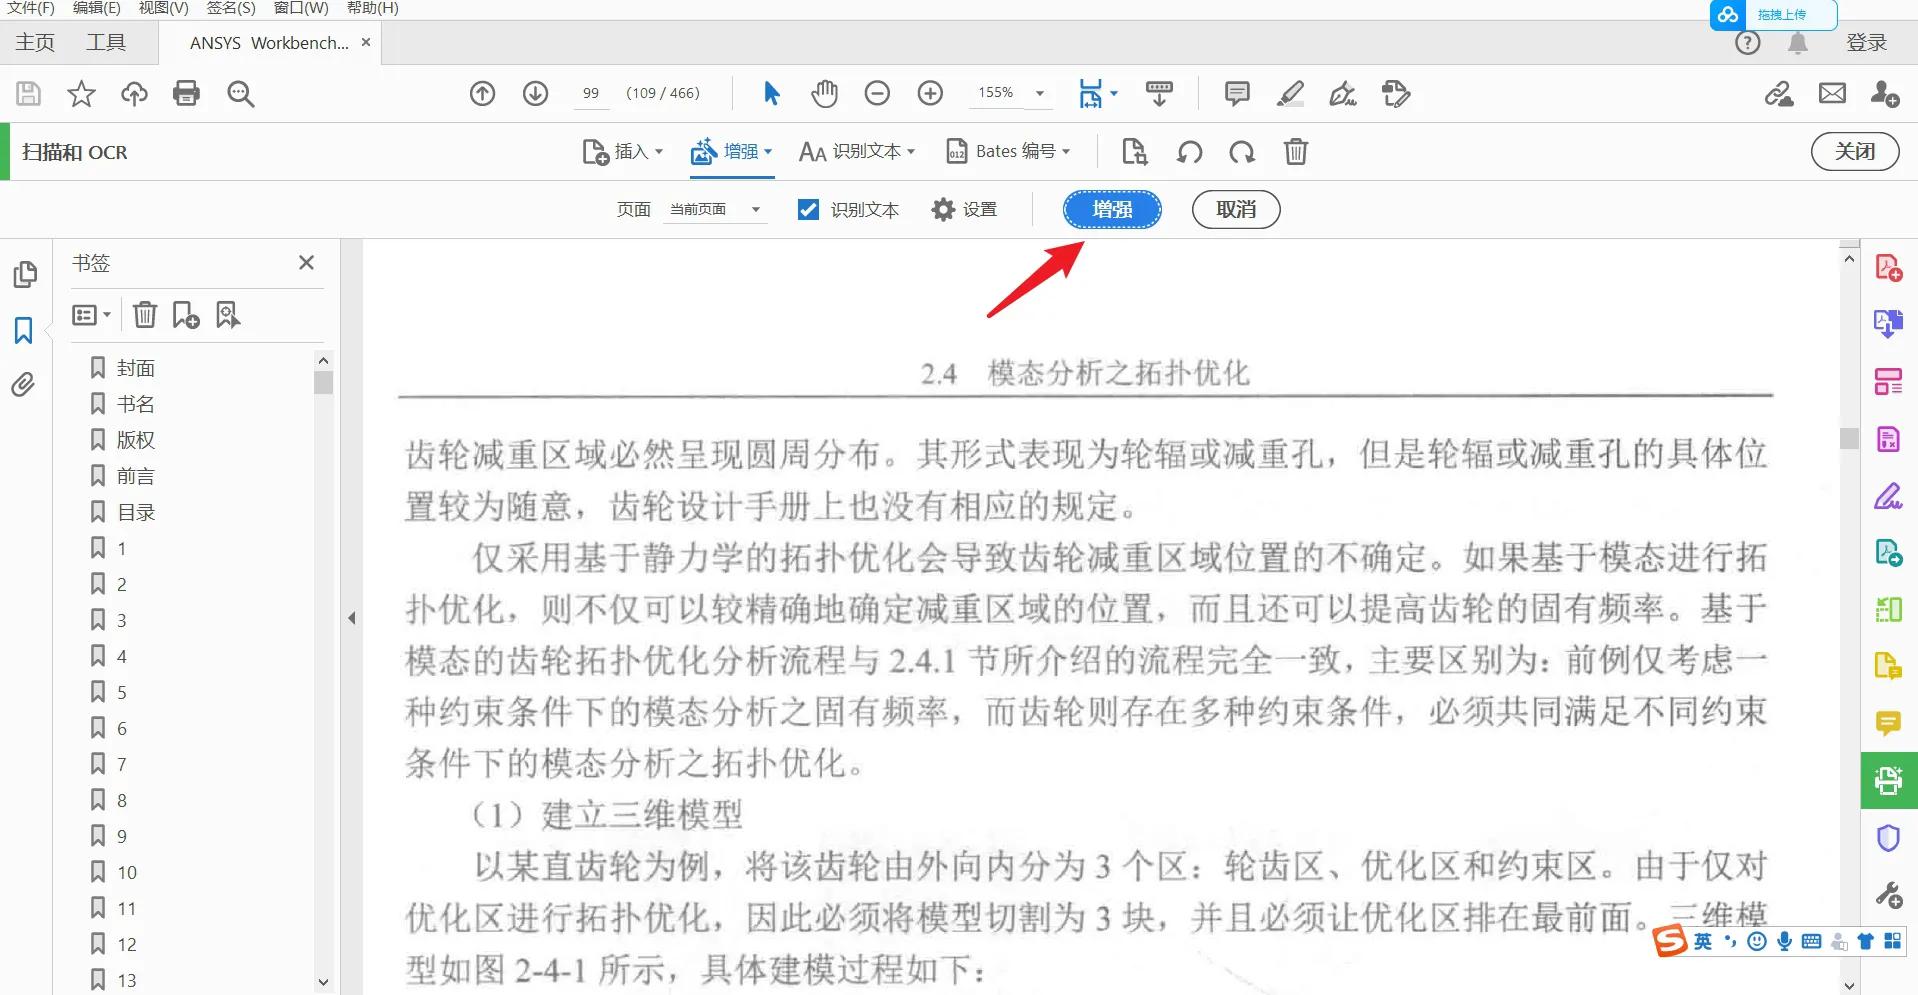This screenshot has height=995, width=1918.
Task: Click the undo arrow in the OCR toolbar
Action: point(1189,151)
